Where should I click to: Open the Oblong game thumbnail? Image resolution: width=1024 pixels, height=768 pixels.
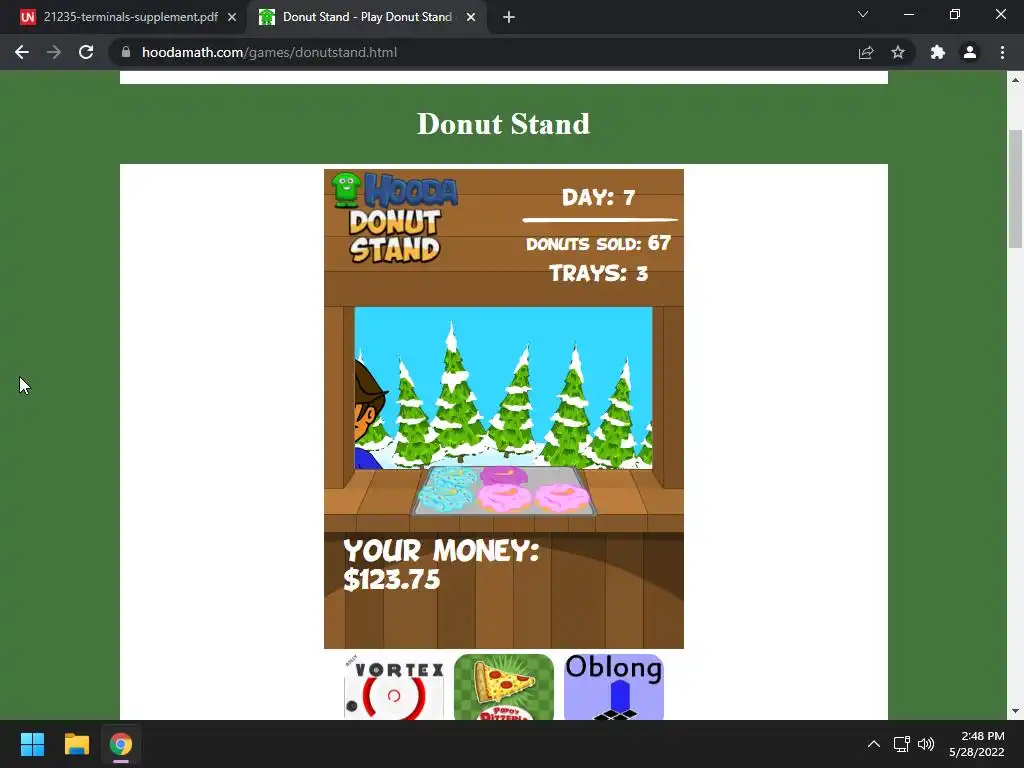(614, 687)
